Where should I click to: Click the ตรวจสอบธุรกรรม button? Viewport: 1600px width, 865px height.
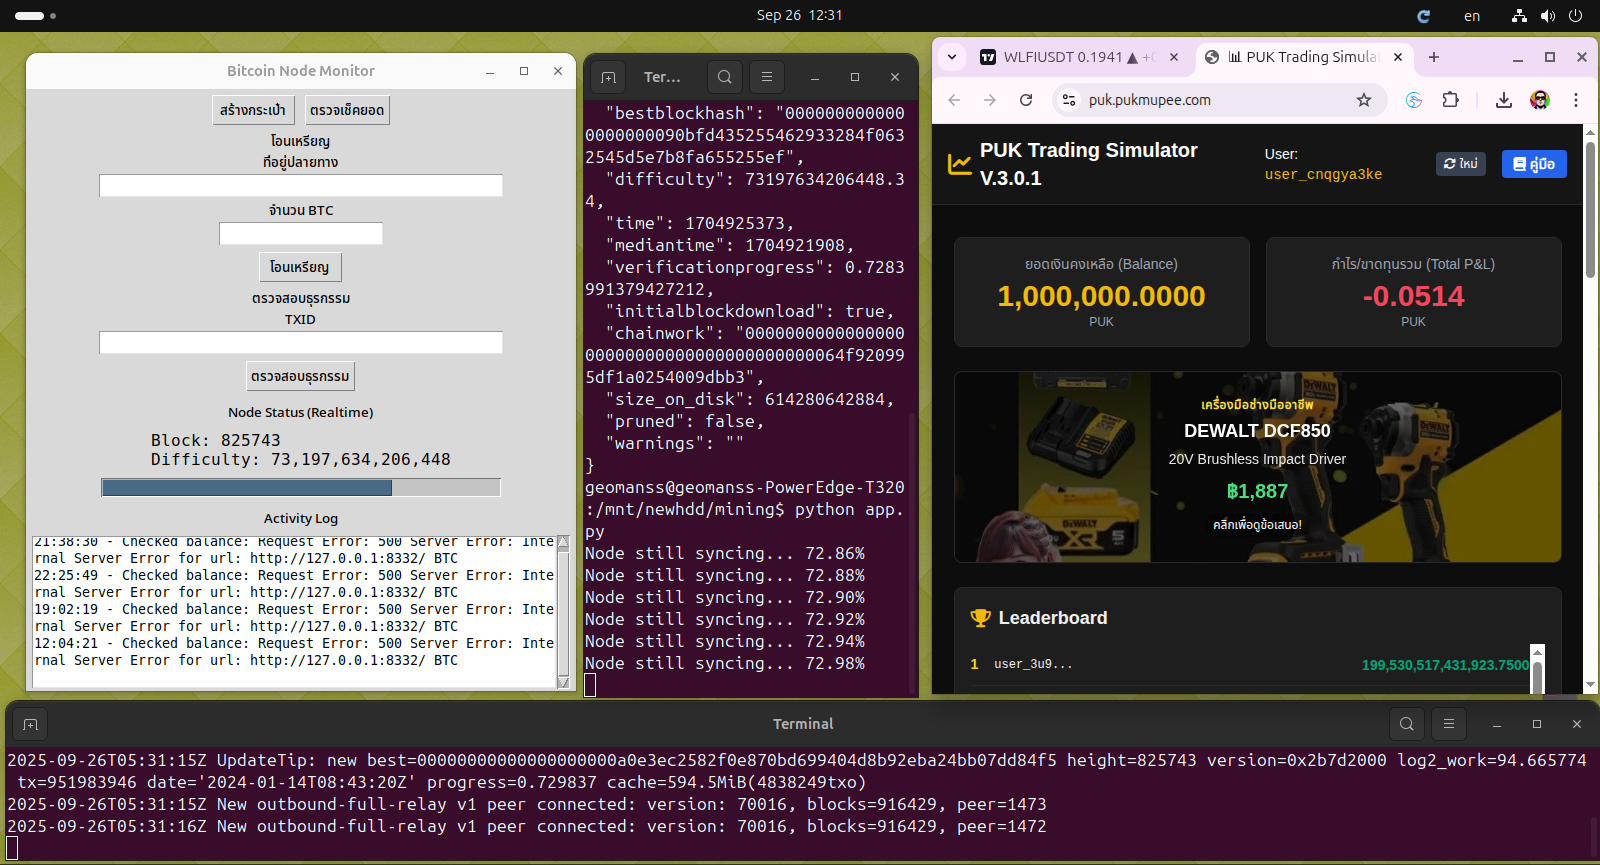[300, 377]
